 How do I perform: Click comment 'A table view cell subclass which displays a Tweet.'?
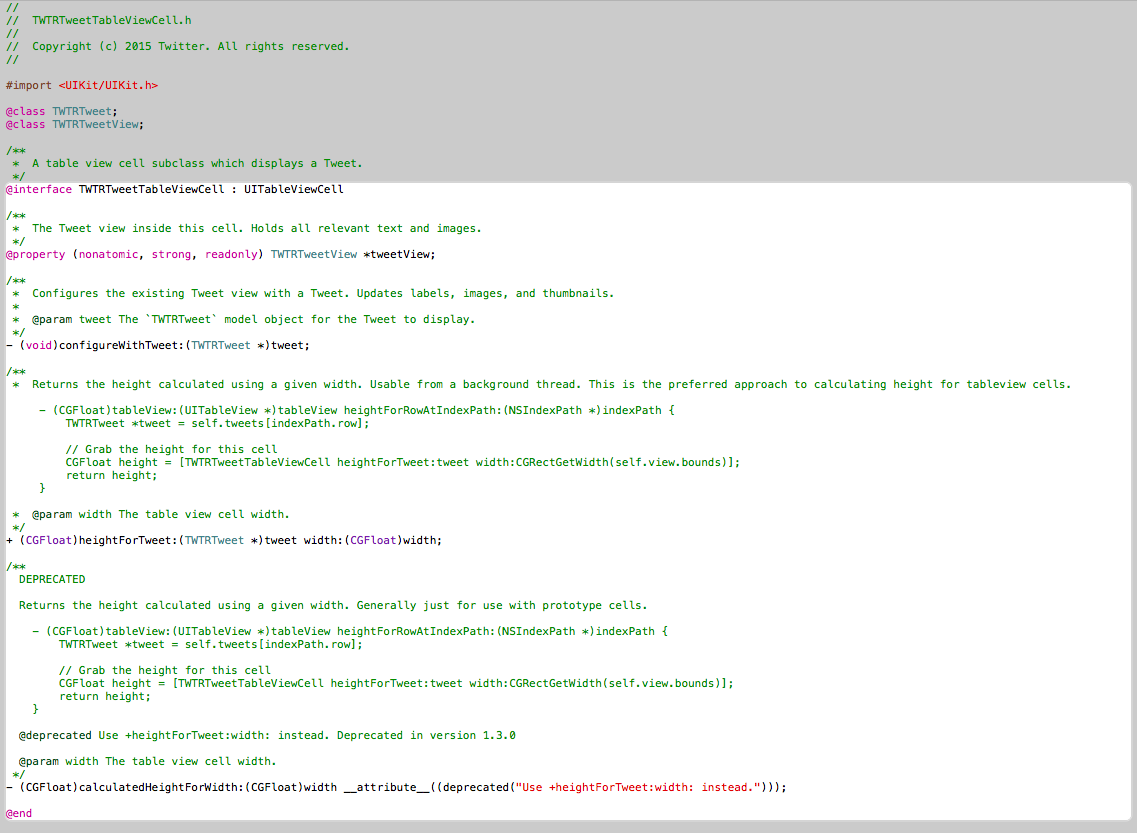pyautogui.click(x=197, y=164)
